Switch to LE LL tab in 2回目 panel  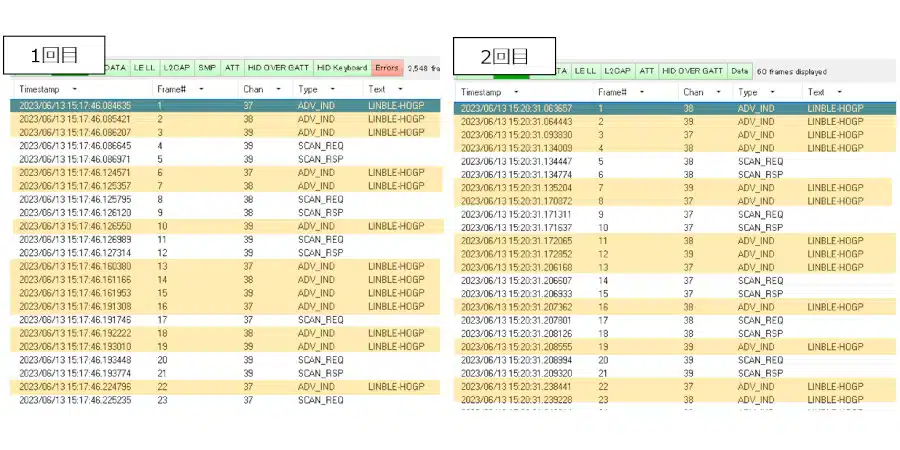(586, 71)
